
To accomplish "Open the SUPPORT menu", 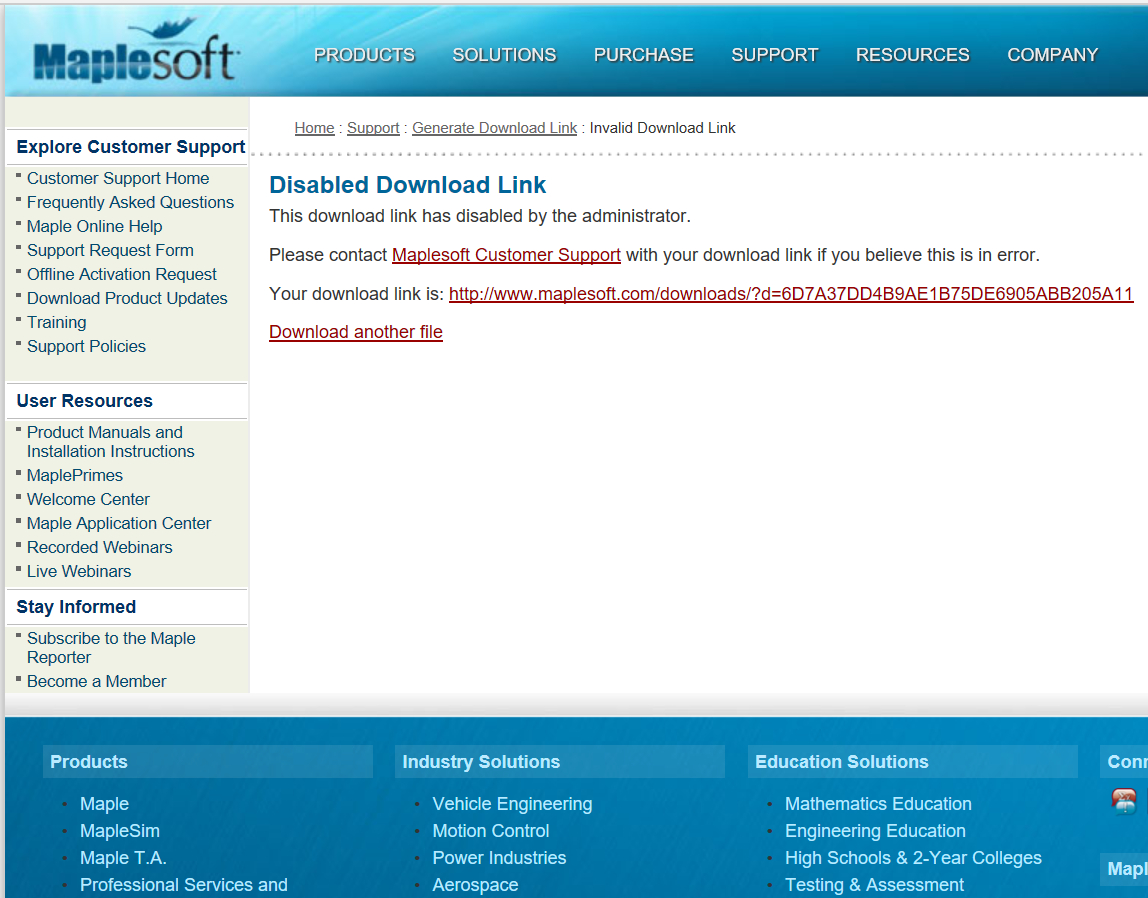I will click(775, 55).
